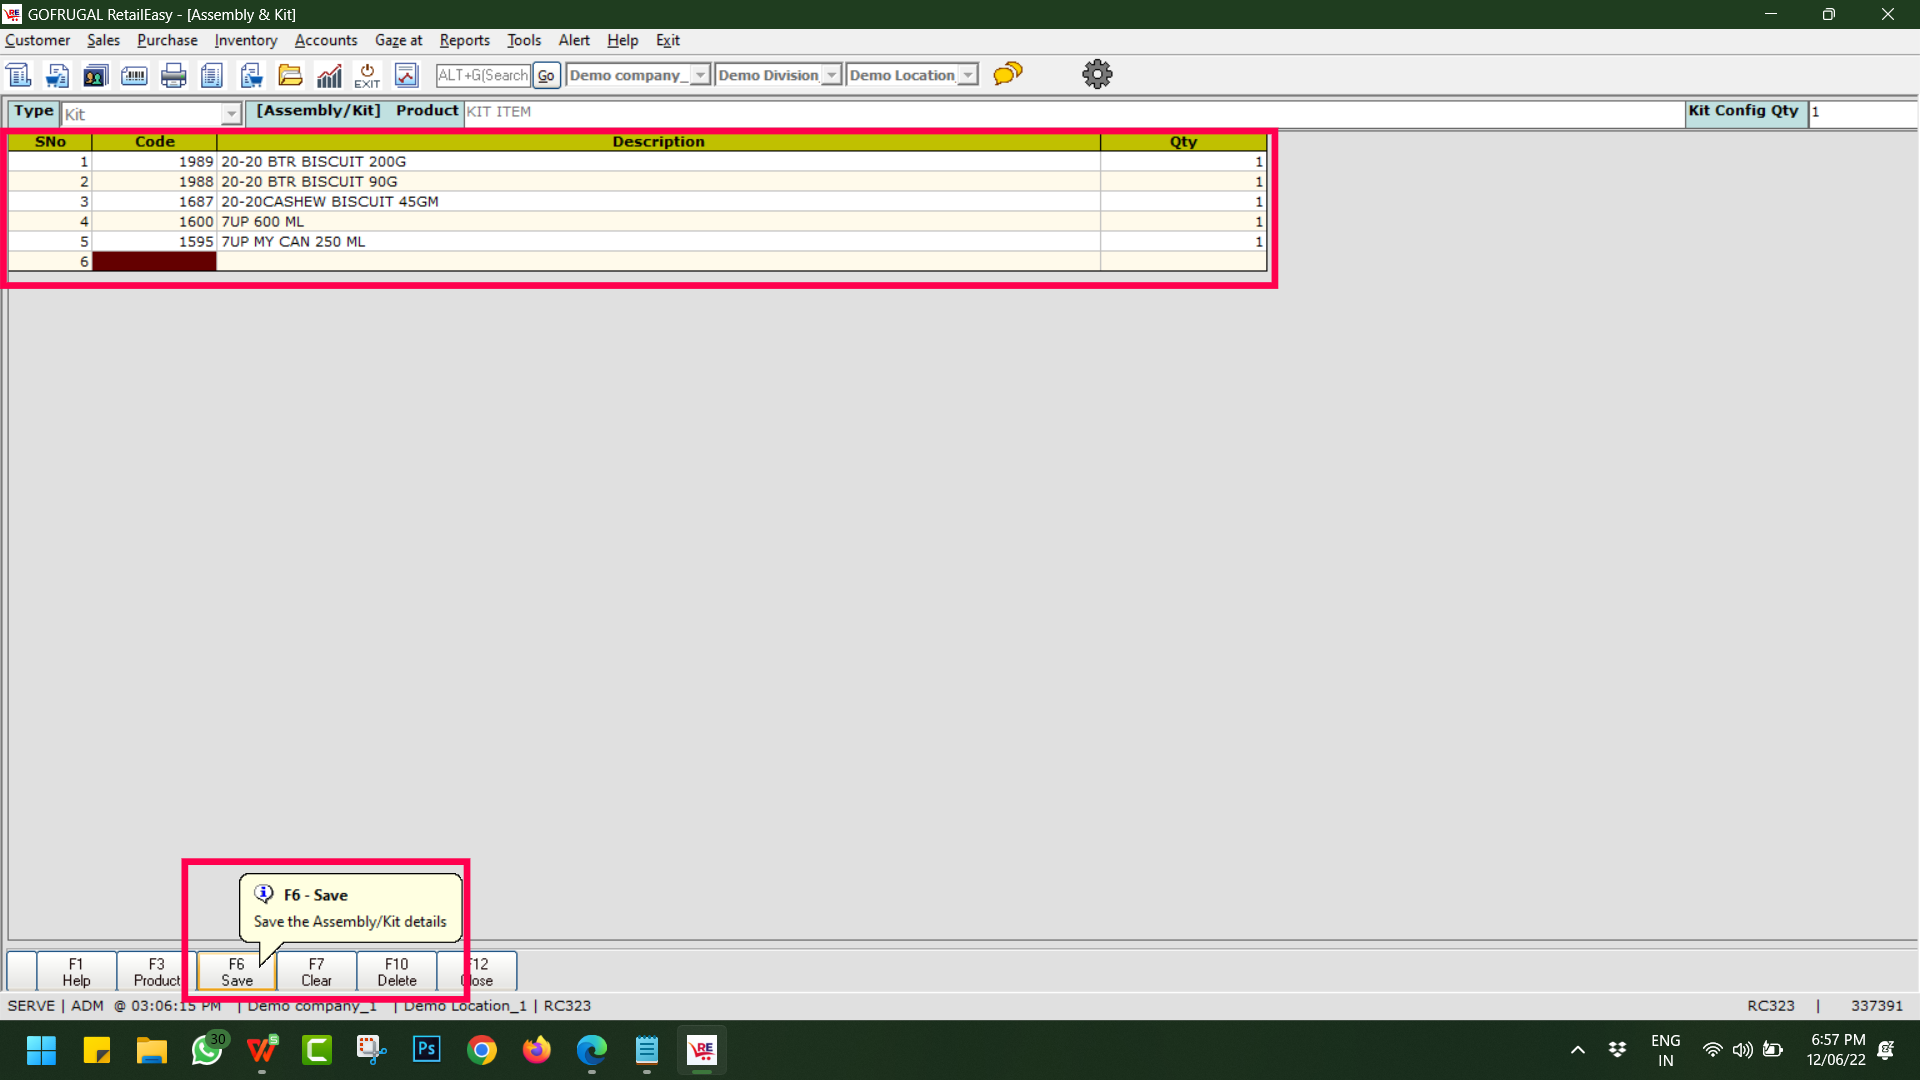Image resolution: width=1920 pixels, height=1080 pixels.
Task: Click the printer icon in the toolbar
Action: [x=173, y=75]
